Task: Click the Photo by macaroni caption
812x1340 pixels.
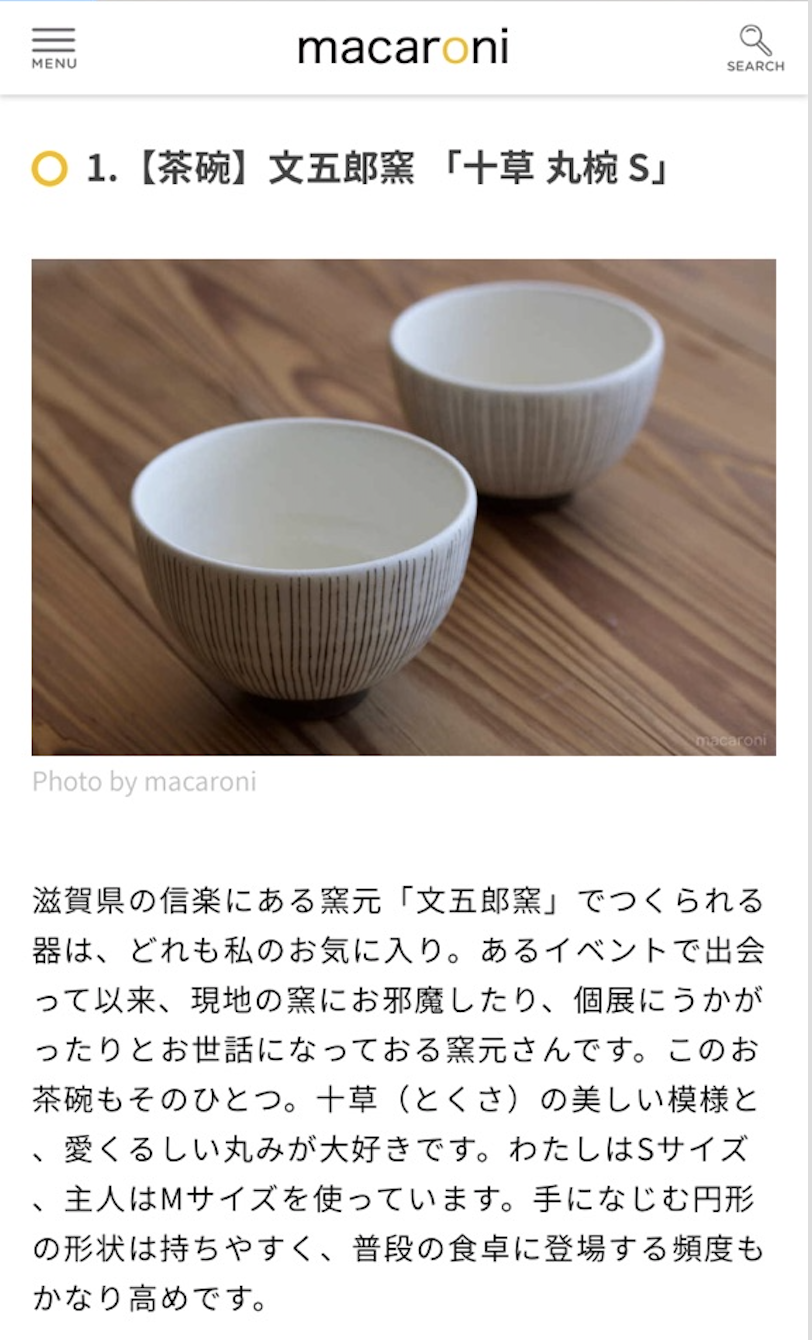Action: pyautogui.click(x=144, y=781)
